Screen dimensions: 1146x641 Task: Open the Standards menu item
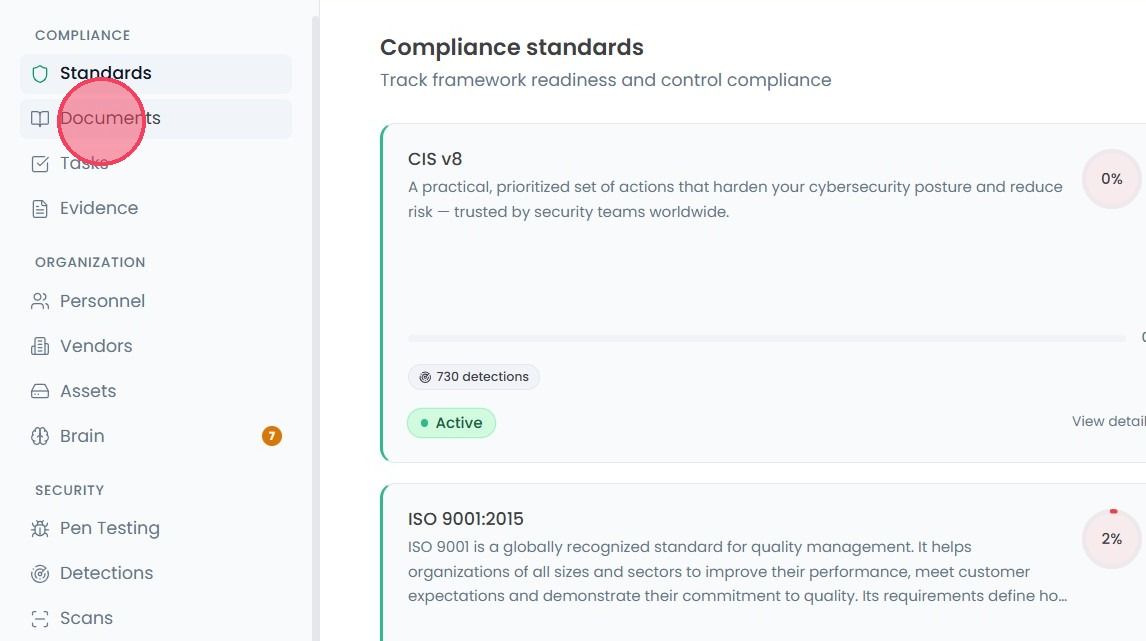(x=156, y=73)
